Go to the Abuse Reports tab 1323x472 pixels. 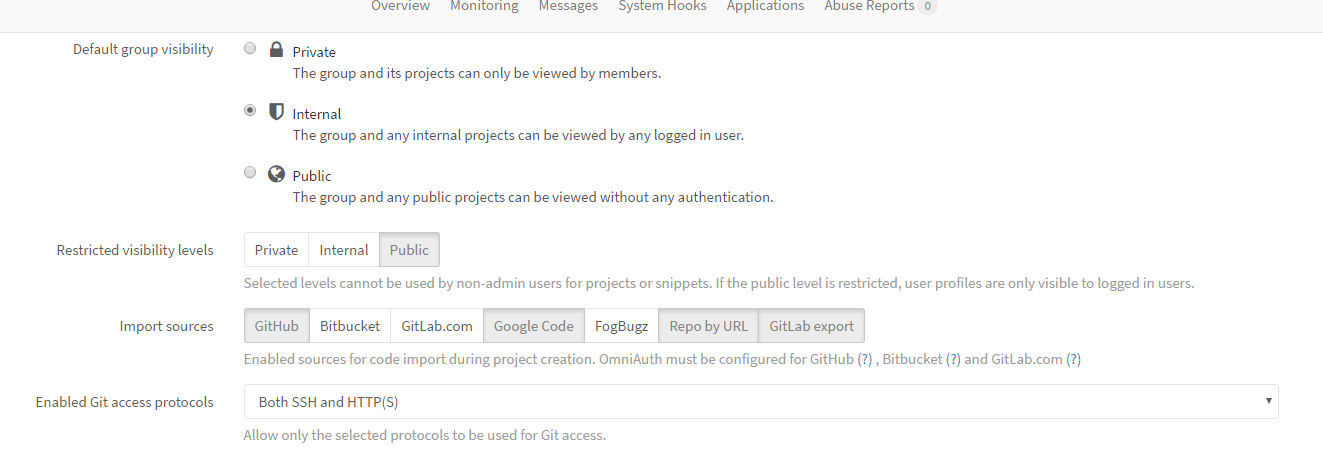tap(868, 6)
